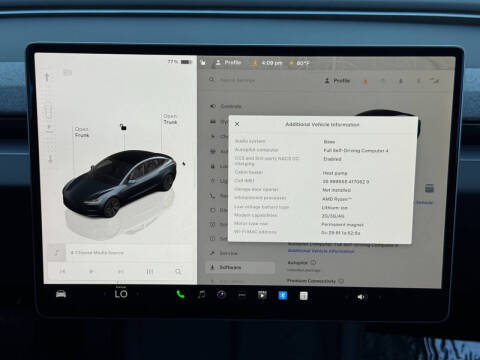
Task: Tap the LO temperature setting
Action: [121, 294]
